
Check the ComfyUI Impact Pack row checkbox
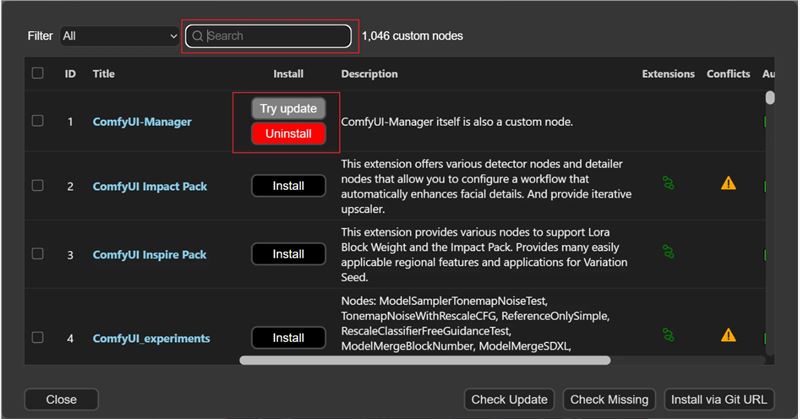(38, 185)
